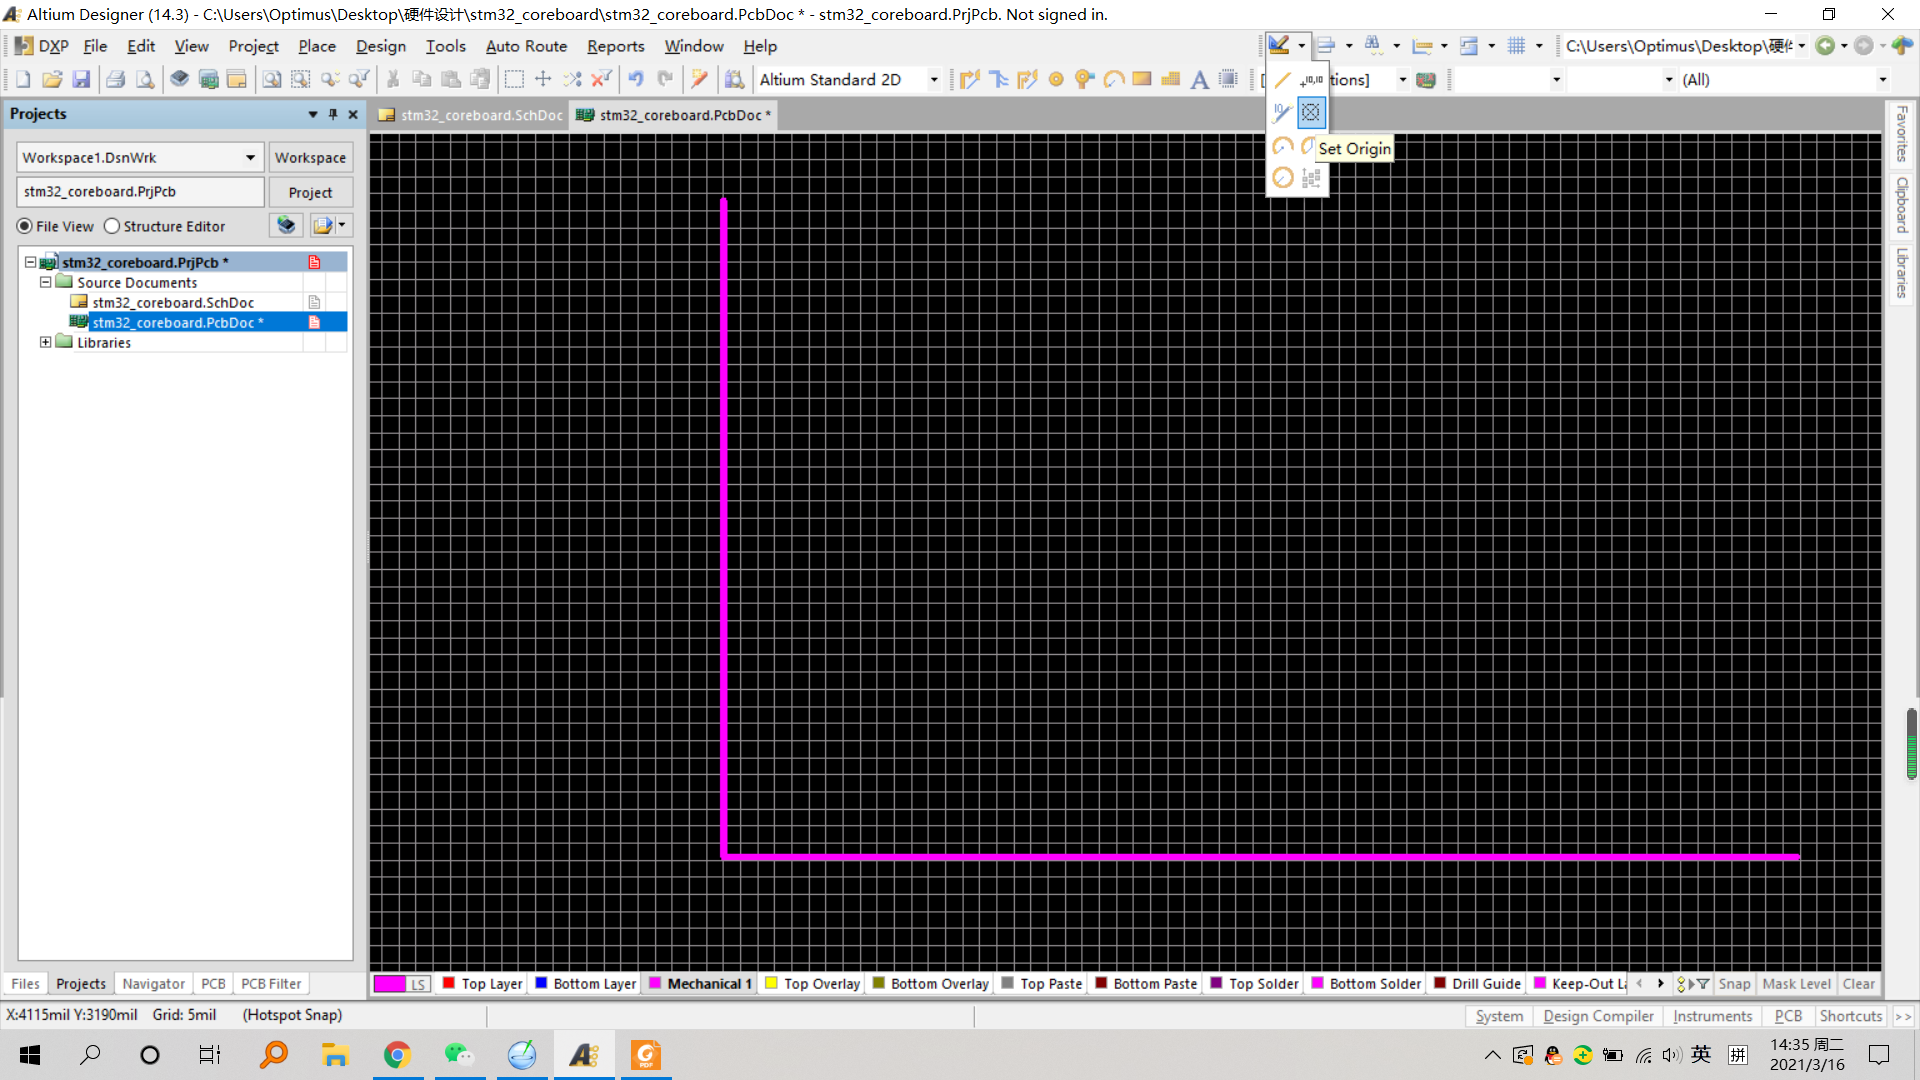Click the Save document icon
This screenshot has height=1080, width=1920.
[x=81, y=80]
